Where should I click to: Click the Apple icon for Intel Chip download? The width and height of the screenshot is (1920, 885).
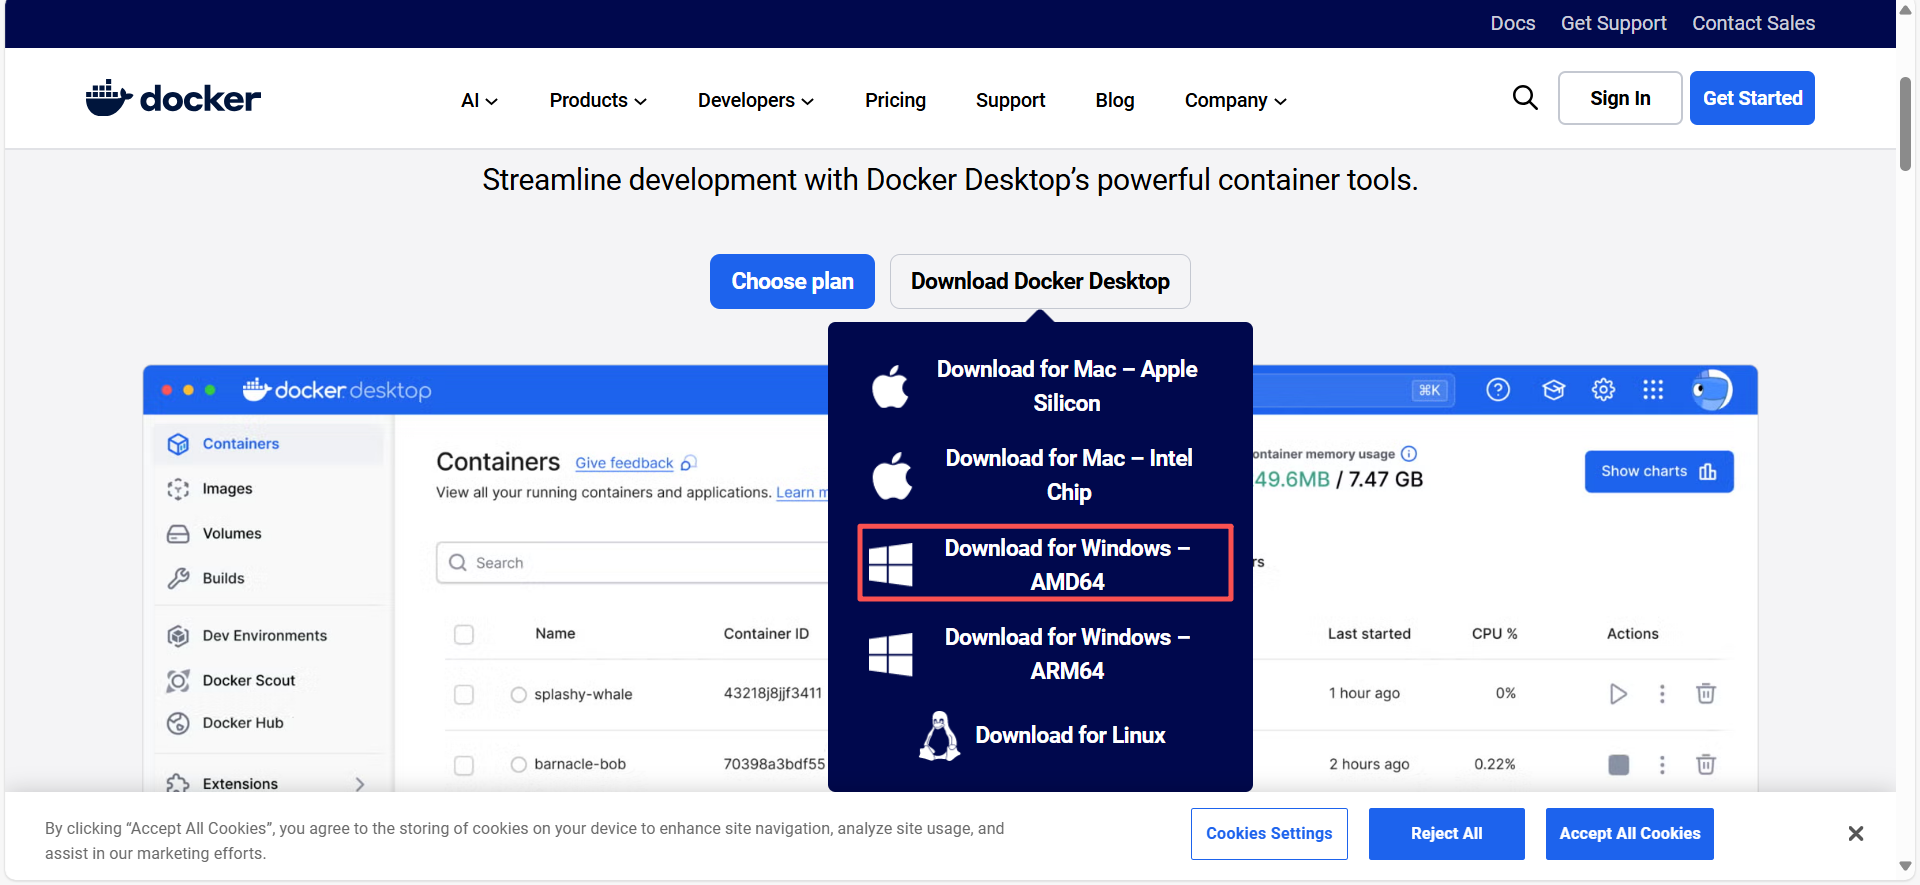point(892,475)
